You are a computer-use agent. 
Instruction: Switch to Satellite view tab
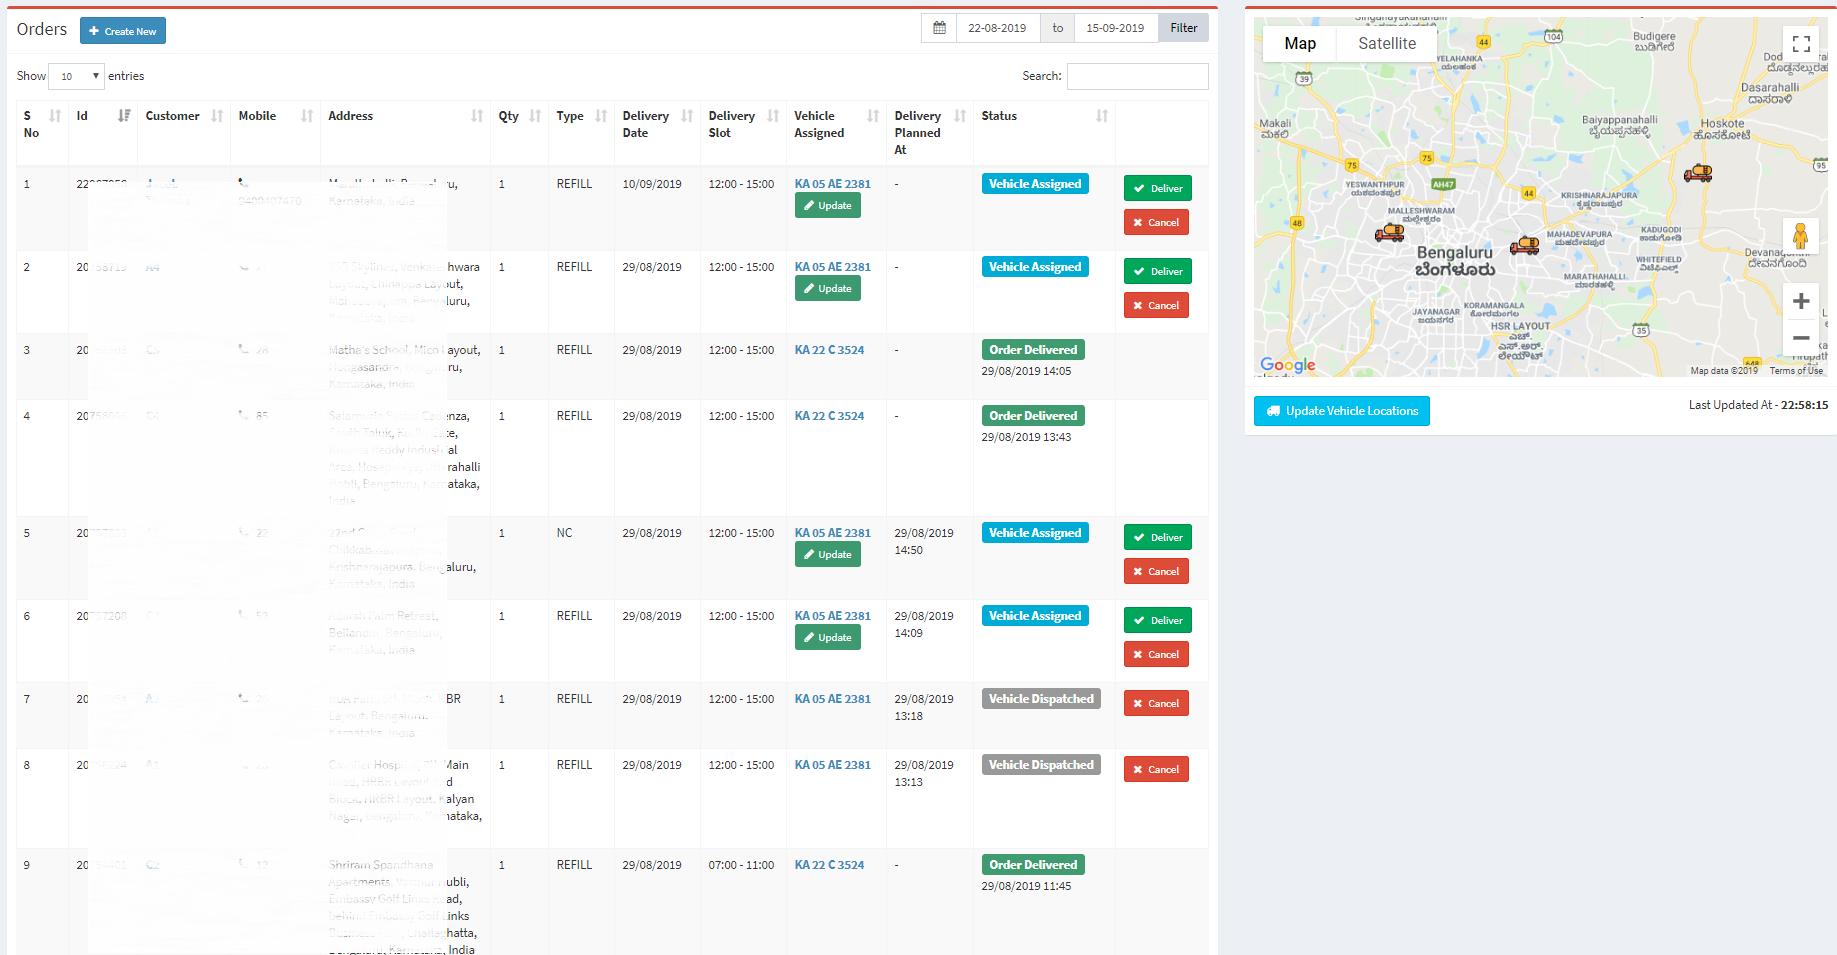[x=1387, y=44]
